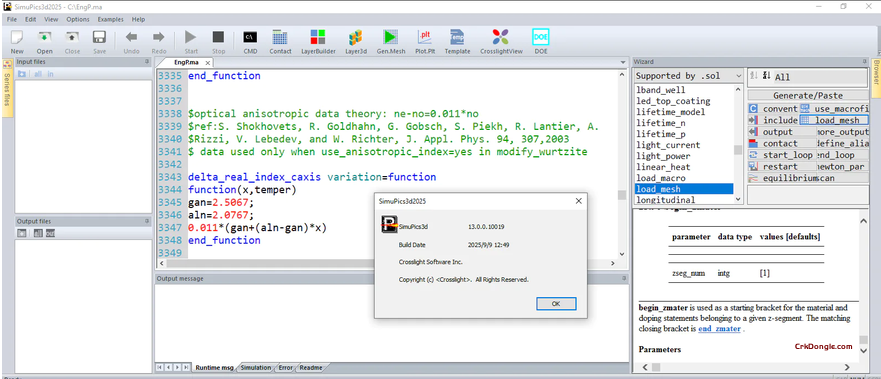The image size is (881, 379).
Task: Click the wizard list scroll down arrow
Action: point(738,199)
